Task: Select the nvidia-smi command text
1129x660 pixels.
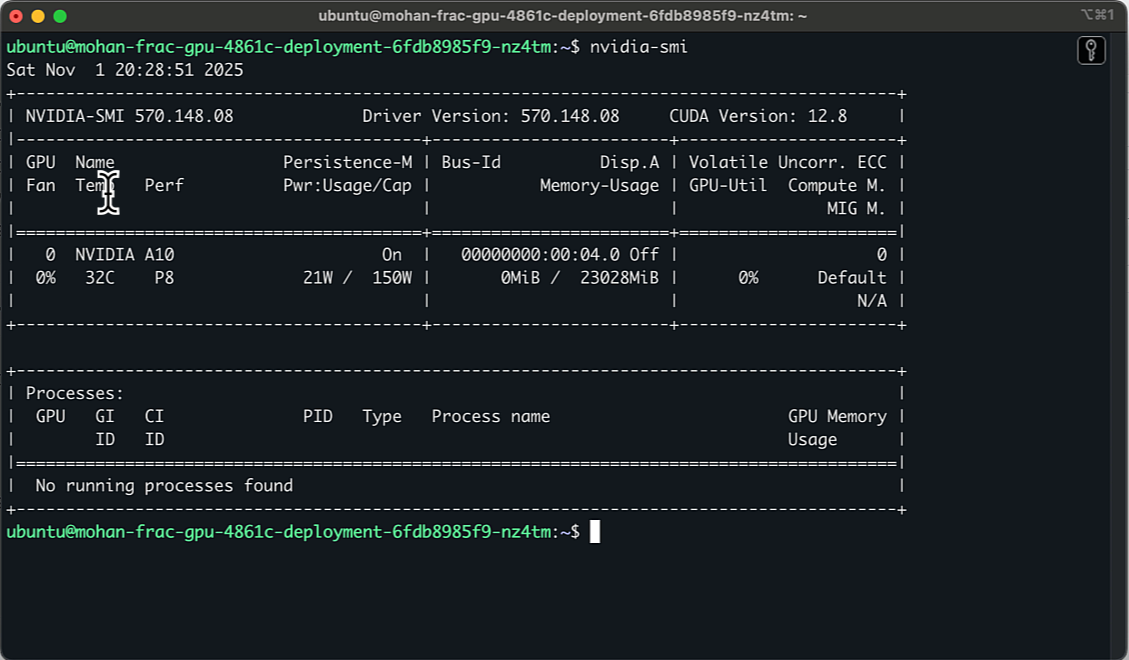Action: [x=637, y=46]
